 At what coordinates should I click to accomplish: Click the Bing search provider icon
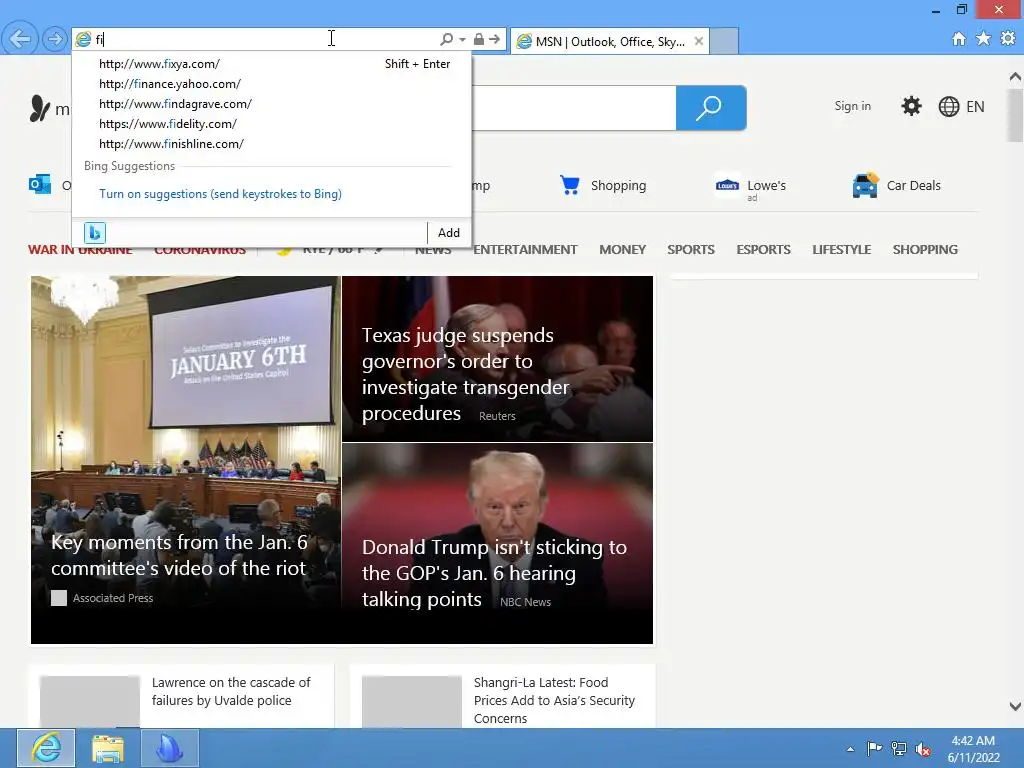point(95,232)
